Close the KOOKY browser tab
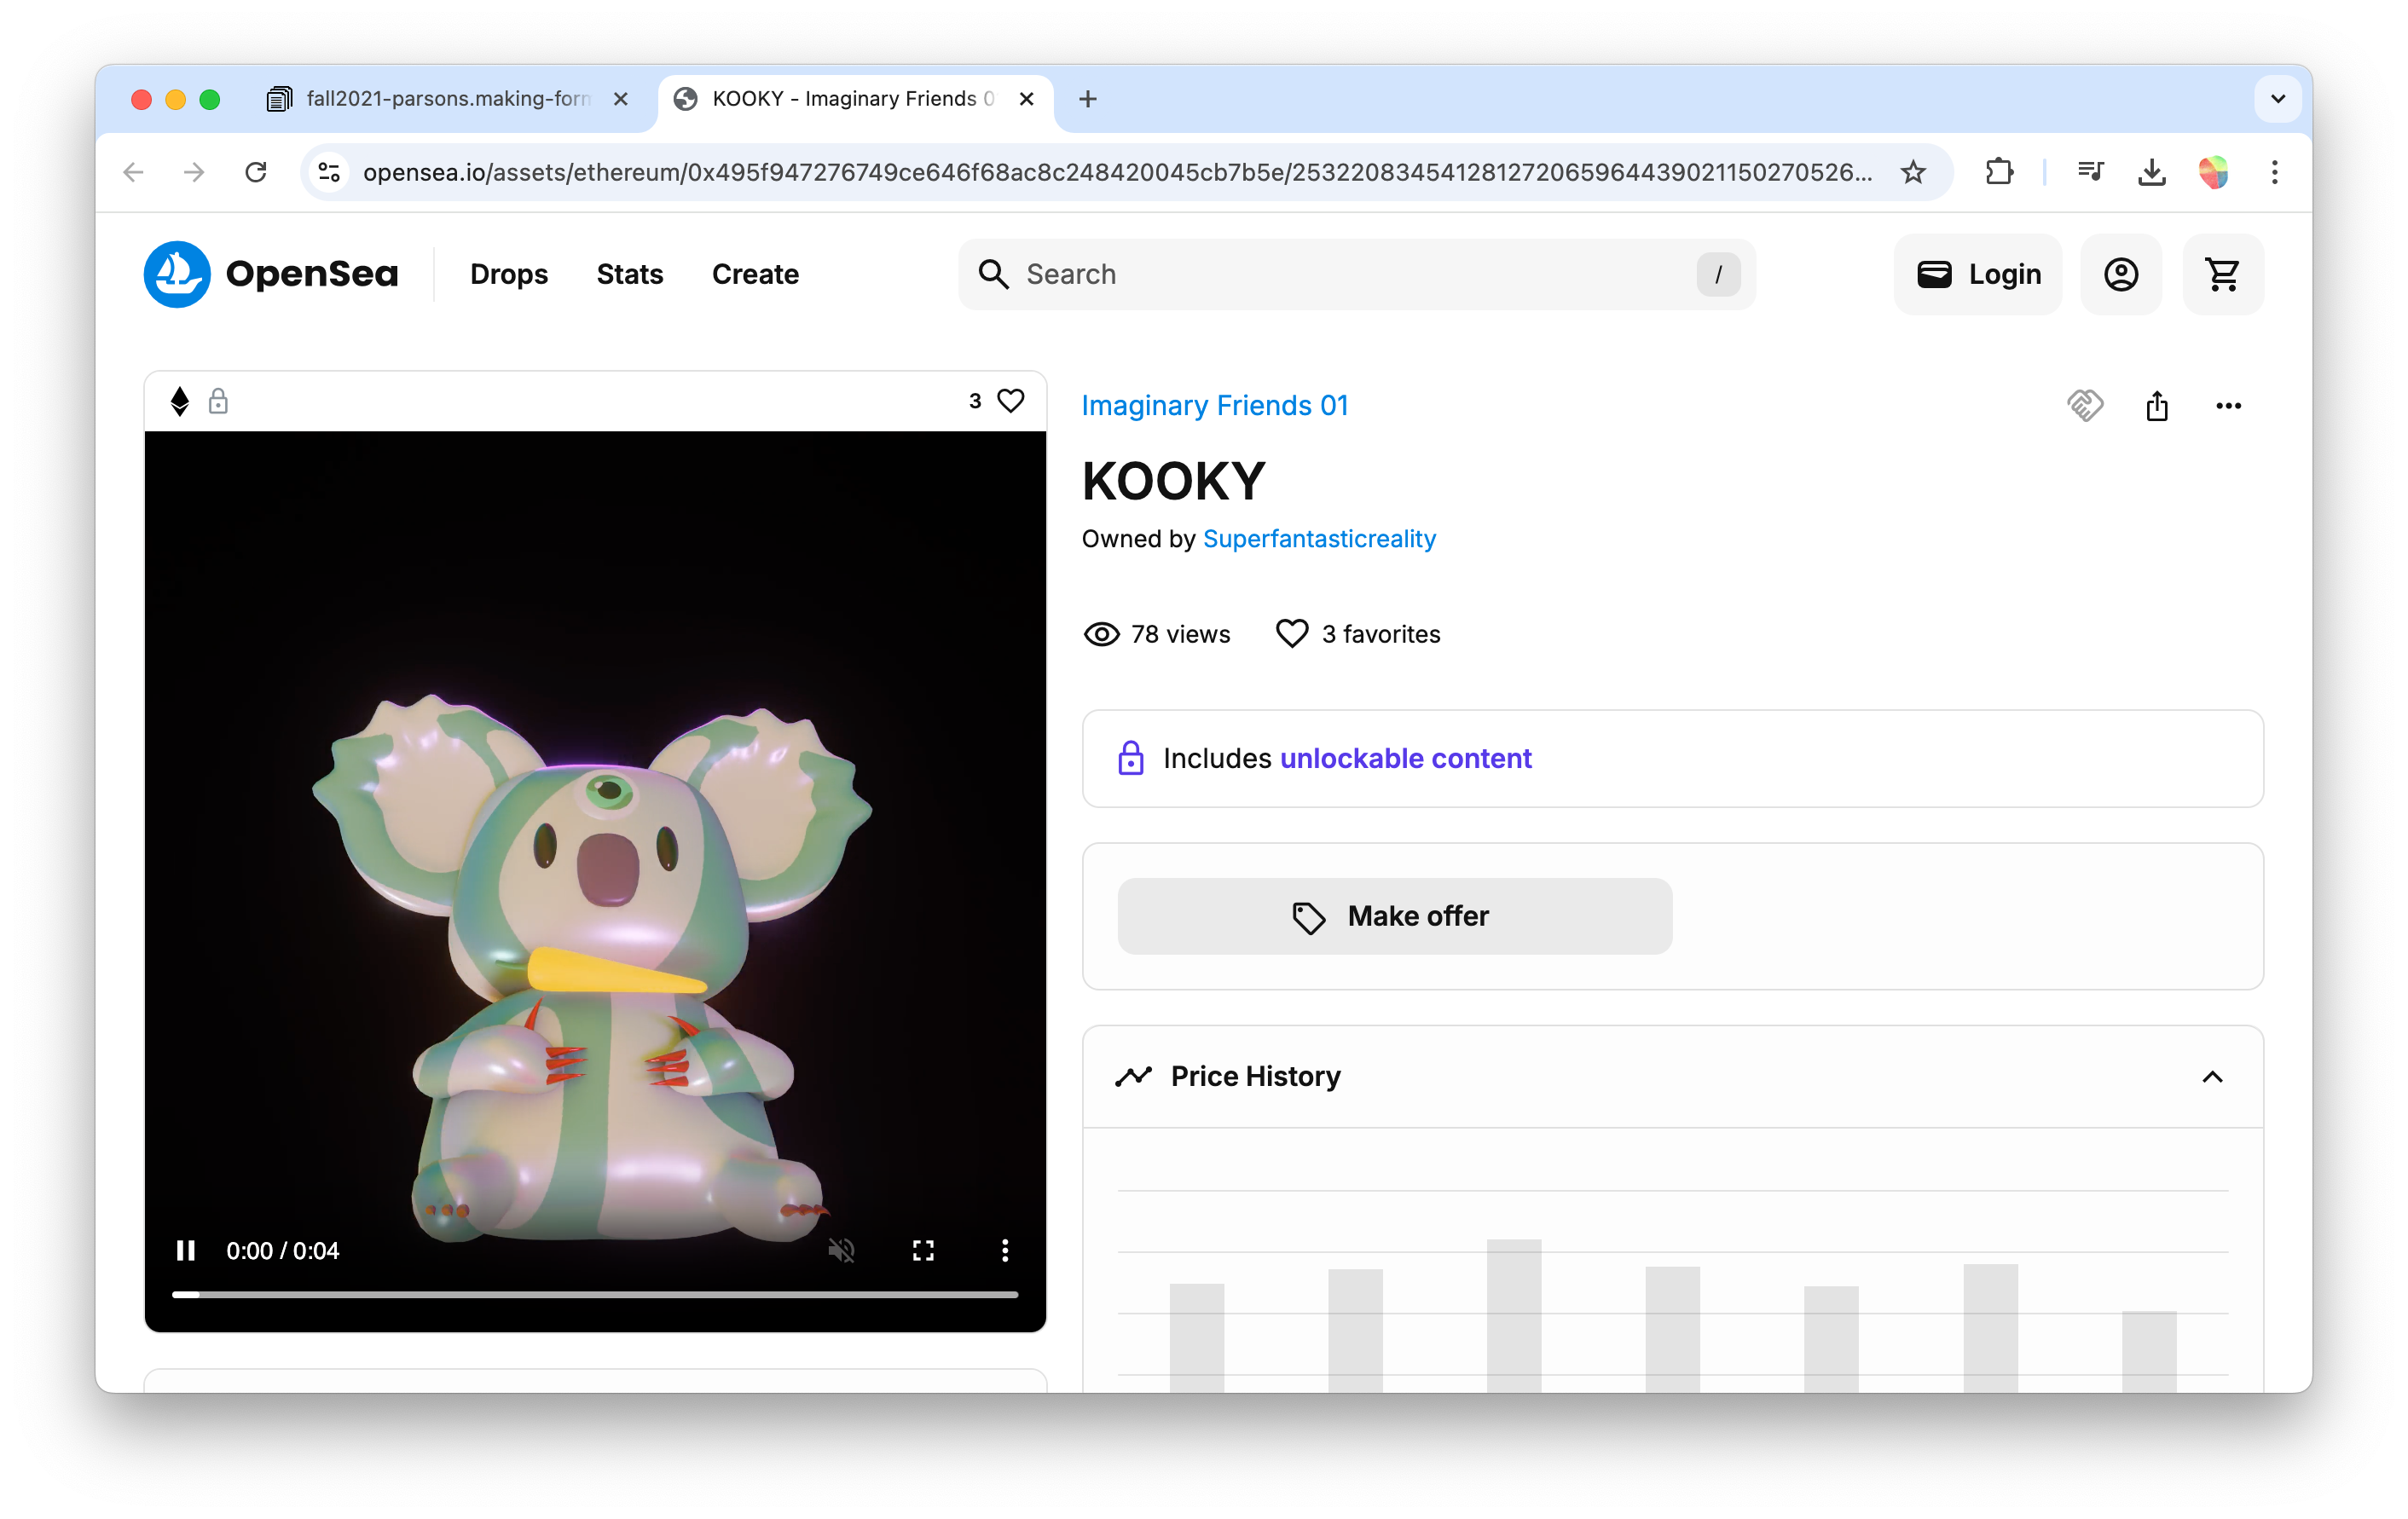The image size is (2408, 1519). [x=1026, y=98]
